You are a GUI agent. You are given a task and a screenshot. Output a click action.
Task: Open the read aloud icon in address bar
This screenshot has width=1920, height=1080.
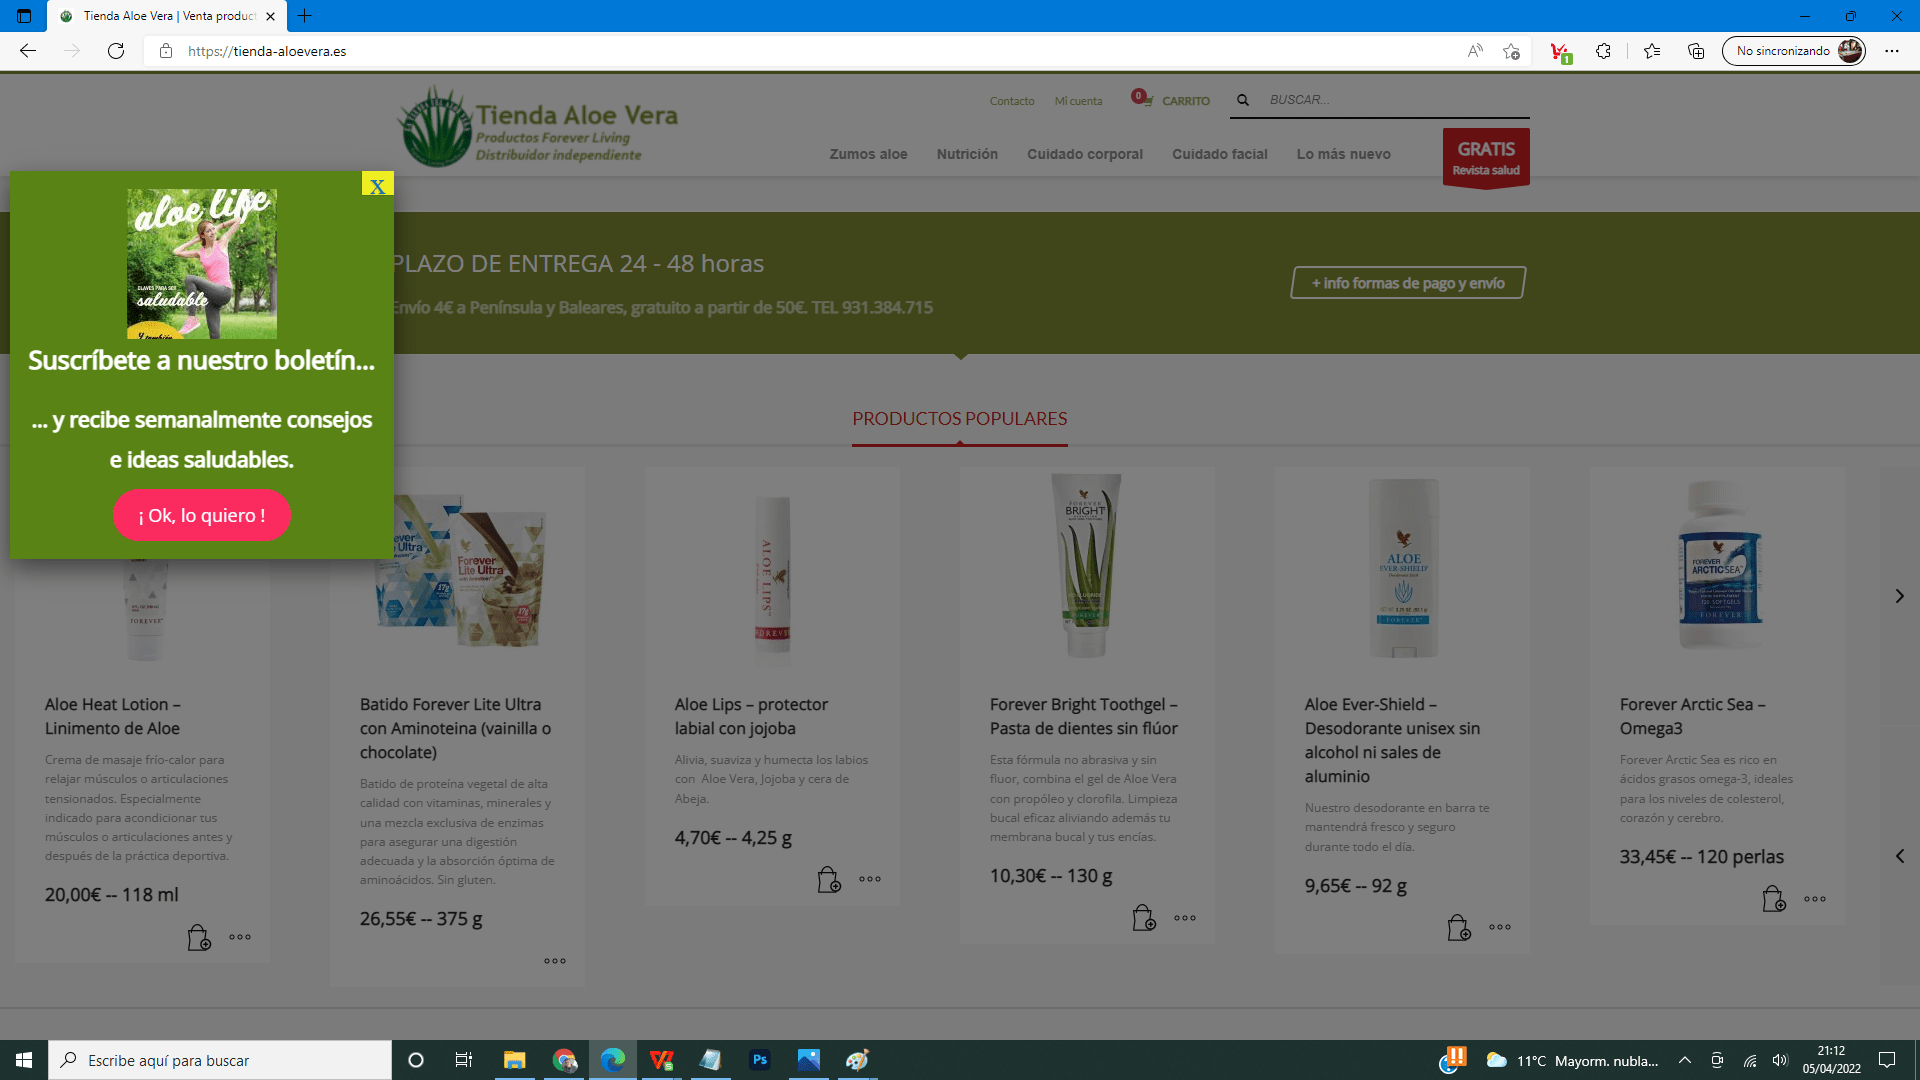(1475, 51)
